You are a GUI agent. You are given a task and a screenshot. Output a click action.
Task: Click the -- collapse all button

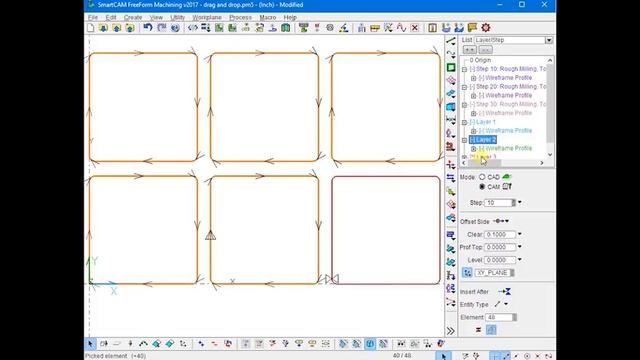point(485,50)
